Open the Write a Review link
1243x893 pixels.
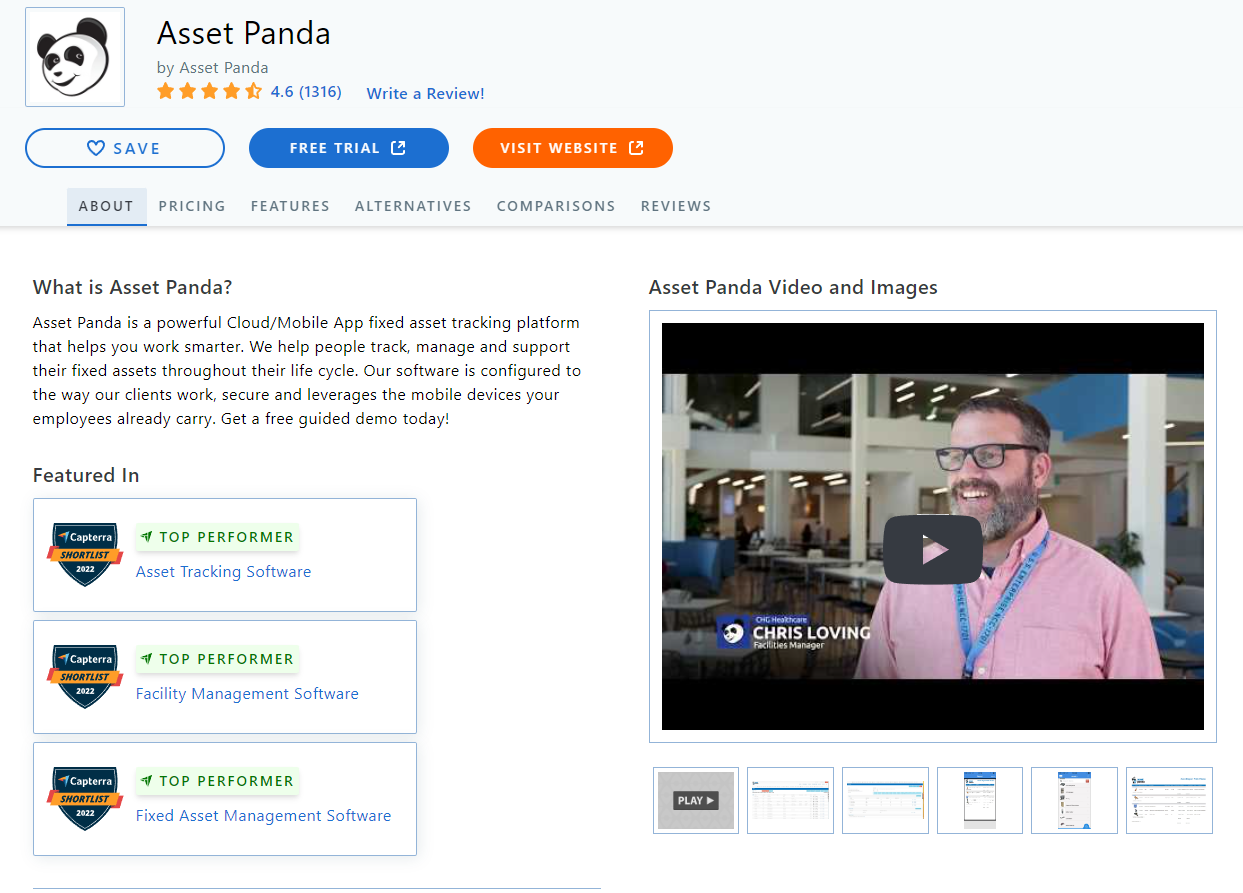coord(426,93)
